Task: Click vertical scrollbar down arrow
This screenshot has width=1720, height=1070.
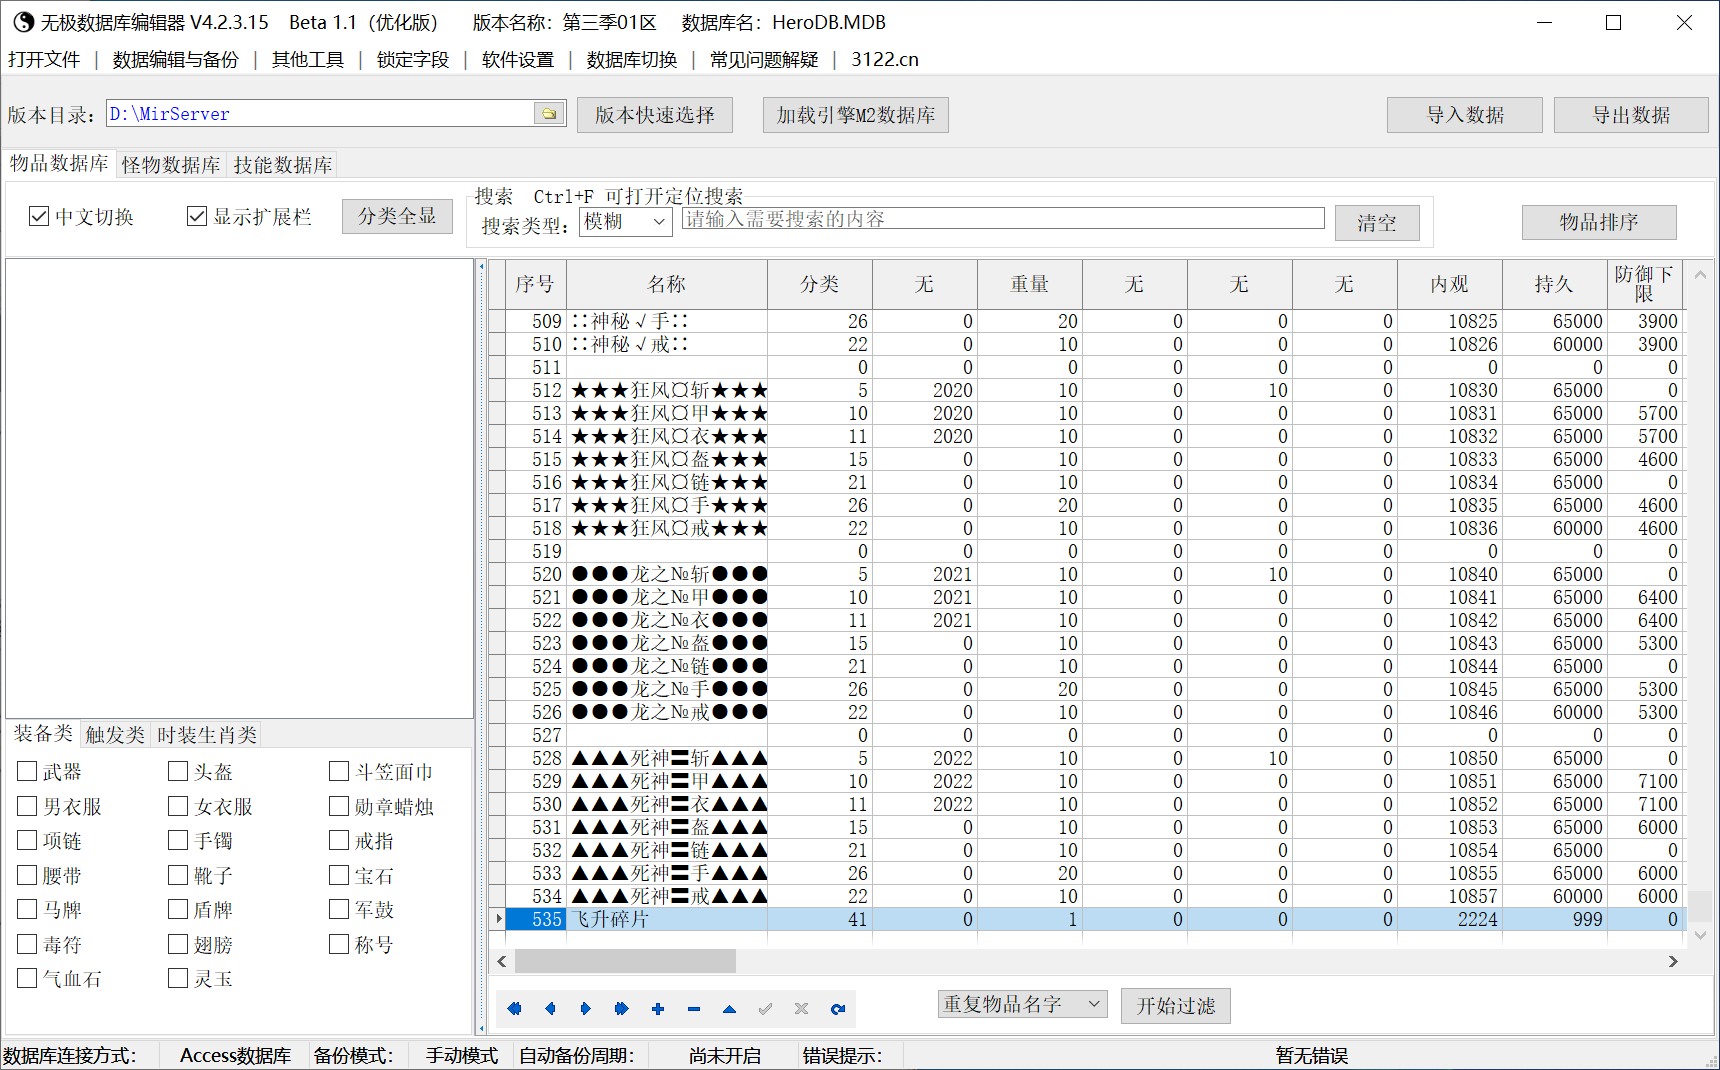Action: pyautogui.click(x=1700, y=935)
